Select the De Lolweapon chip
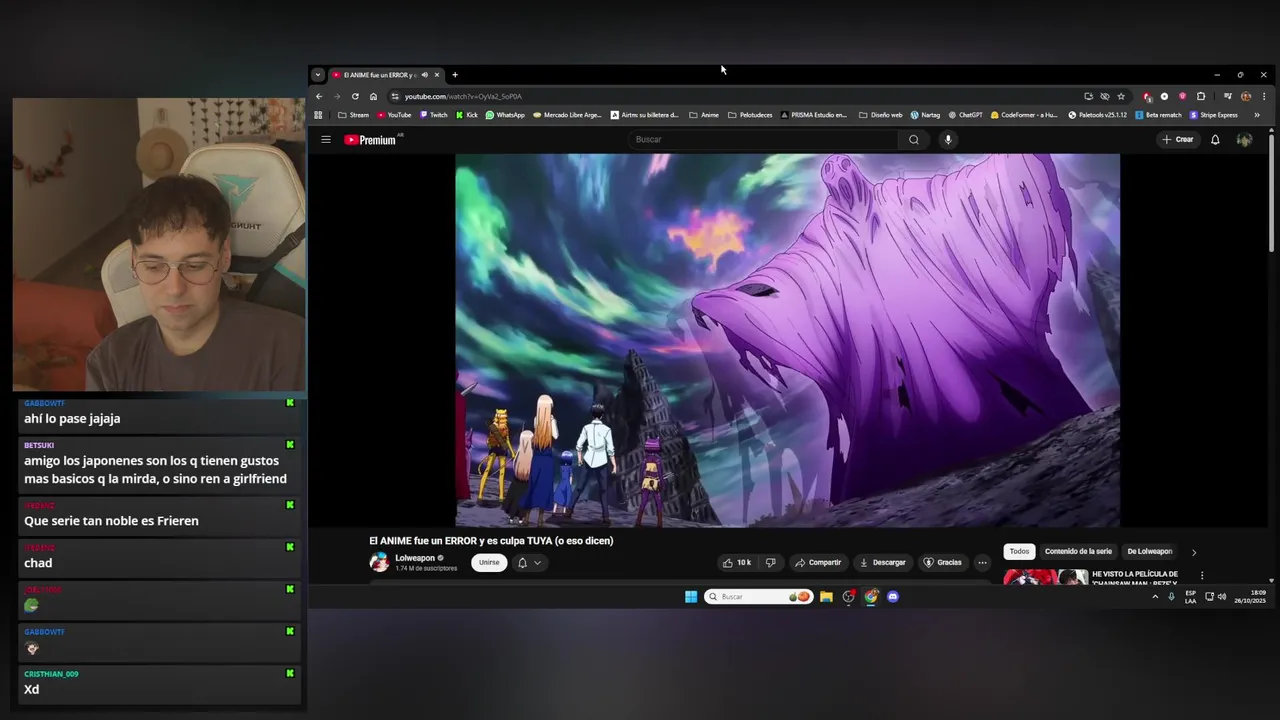Image resolution: width=1280 pixels, height=720 pixels. tap(1149, 551)
